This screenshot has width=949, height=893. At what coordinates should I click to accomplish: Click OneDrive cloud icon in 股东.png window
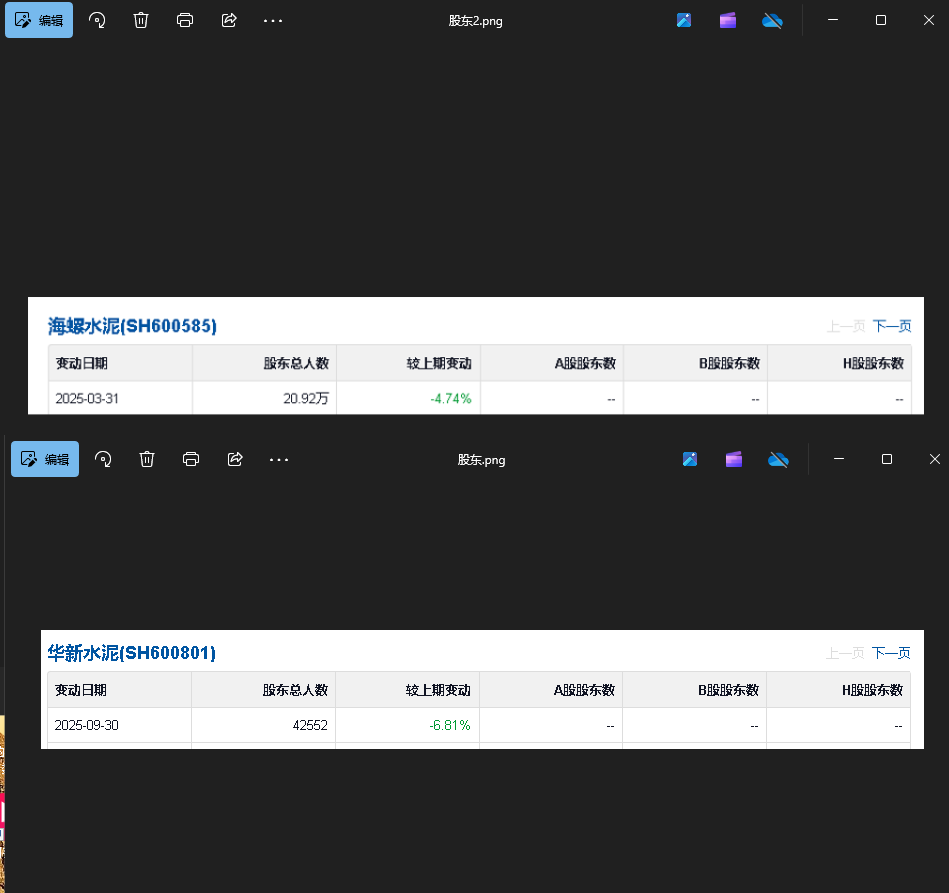click(x=778, y=460)
